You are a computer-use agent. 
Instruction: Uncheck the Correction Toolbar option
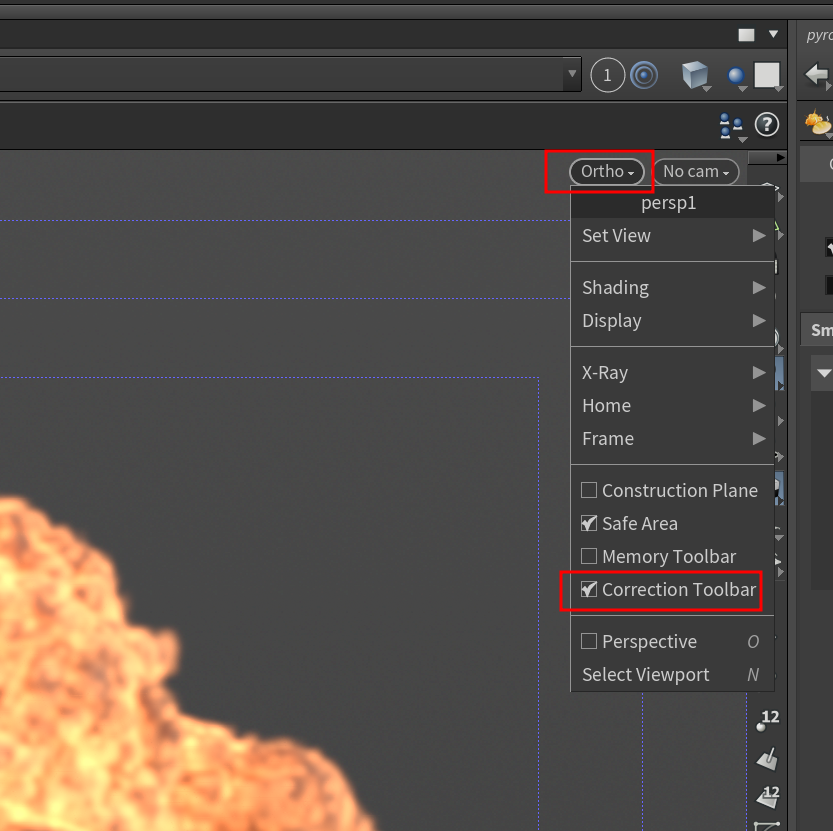[x=589, y=589]
